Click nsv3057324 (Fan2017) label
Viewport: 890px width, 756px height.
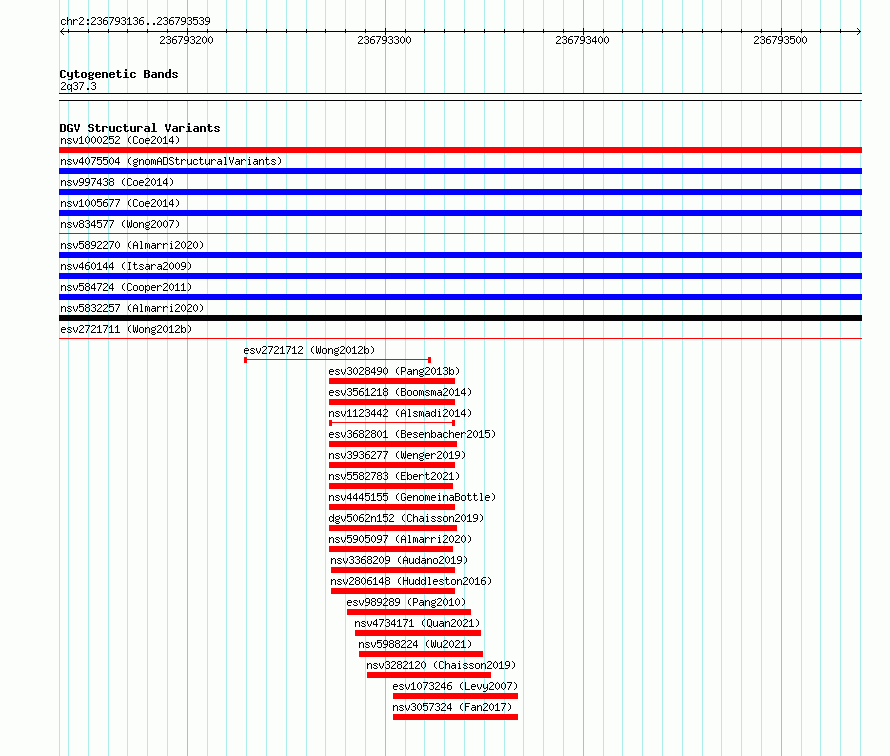click(x=452, y=707)
